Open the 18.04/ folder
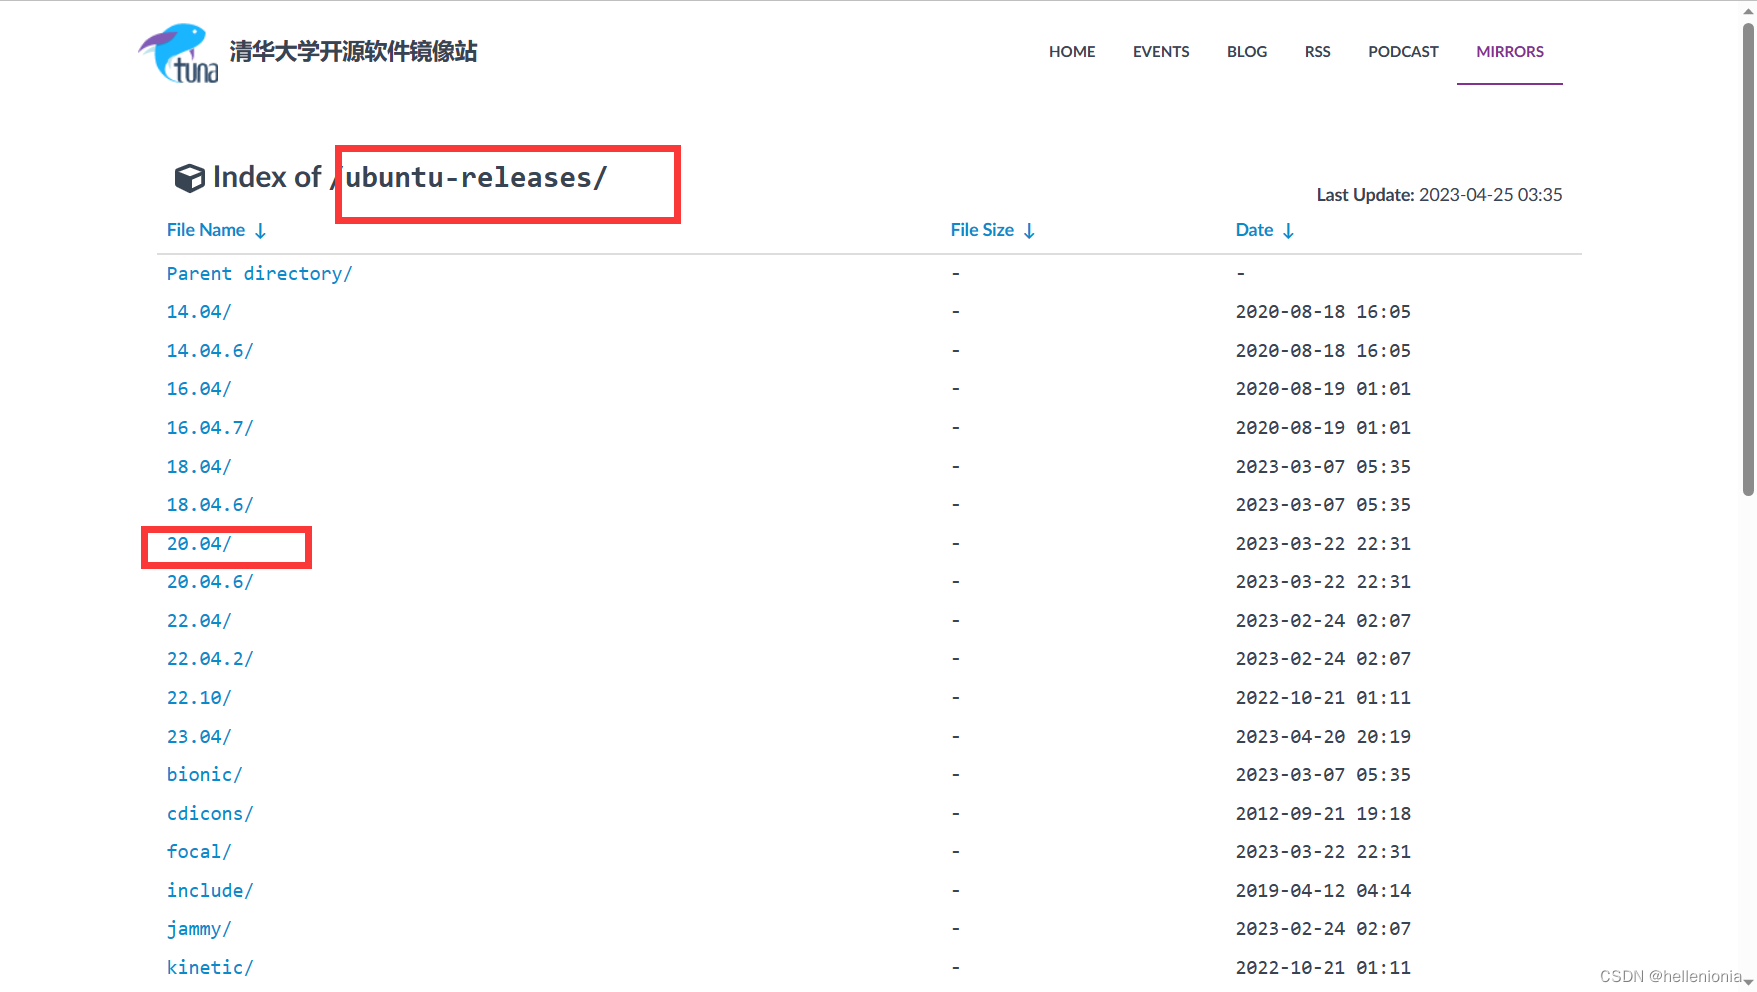Viewport: 1757px width, 992px height. [x=199, y=467]
